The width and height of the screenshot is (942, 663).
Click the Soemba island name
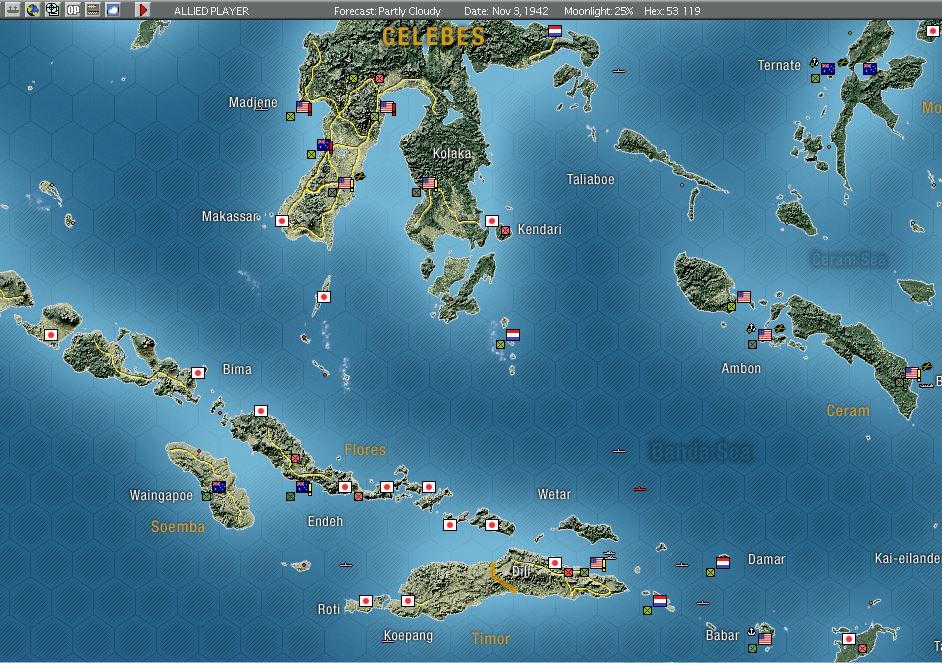click(x=178, y=527)
